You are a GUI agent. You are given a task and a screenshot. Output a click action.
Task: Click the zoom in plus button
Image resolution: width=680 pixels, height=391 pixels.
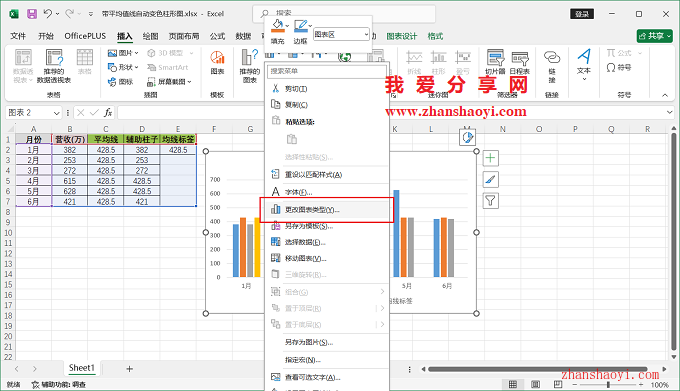pos(641,384)
